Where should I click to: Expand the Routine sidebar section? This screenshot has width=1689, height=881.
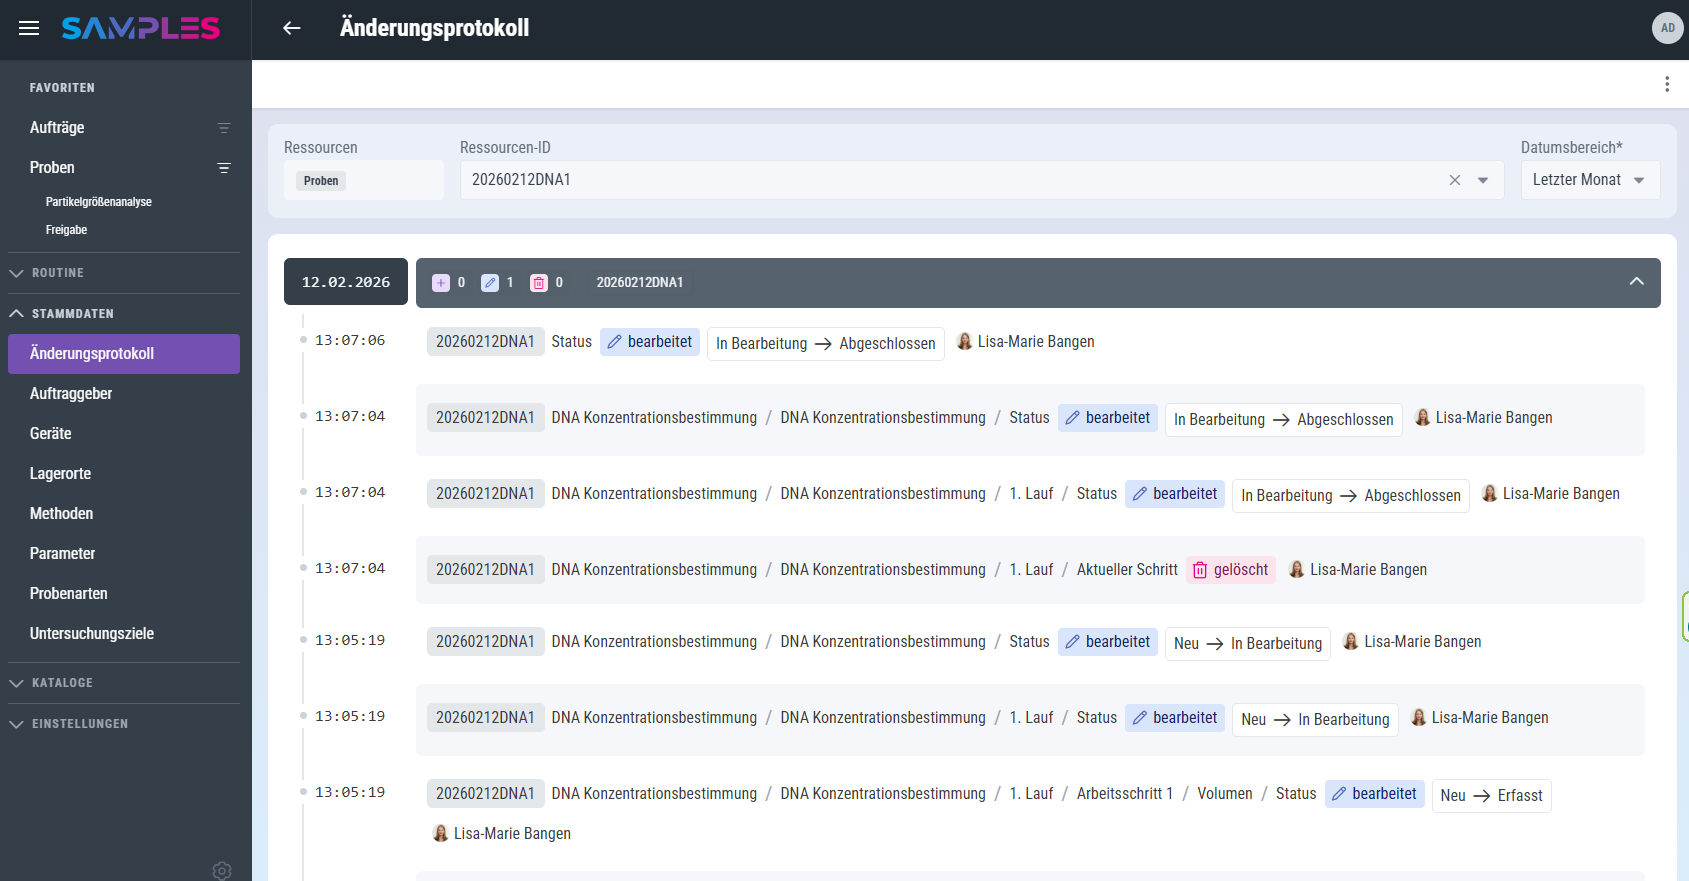(x=58, y=273)
